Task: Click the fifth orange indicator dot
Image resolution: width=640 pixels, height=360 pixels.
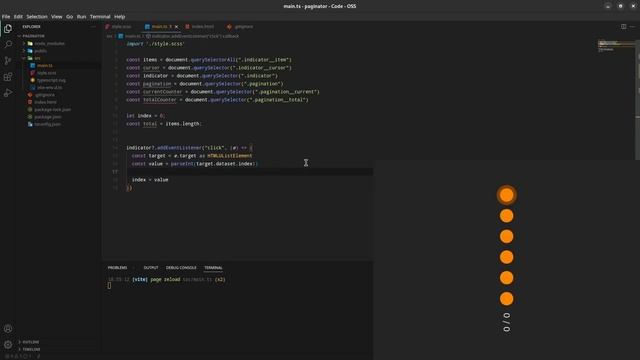Action: coord(507,278)
